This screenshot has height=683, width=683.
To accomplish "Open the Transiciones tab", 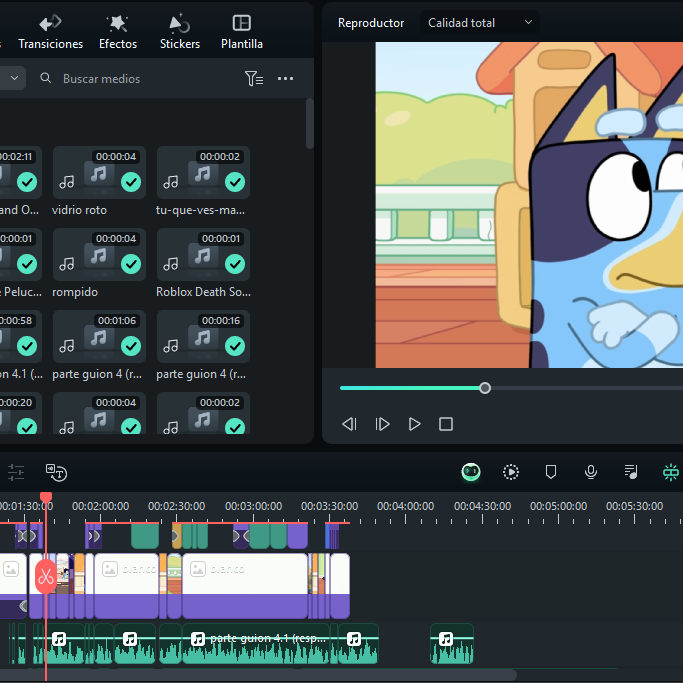I will click(50, 32).
